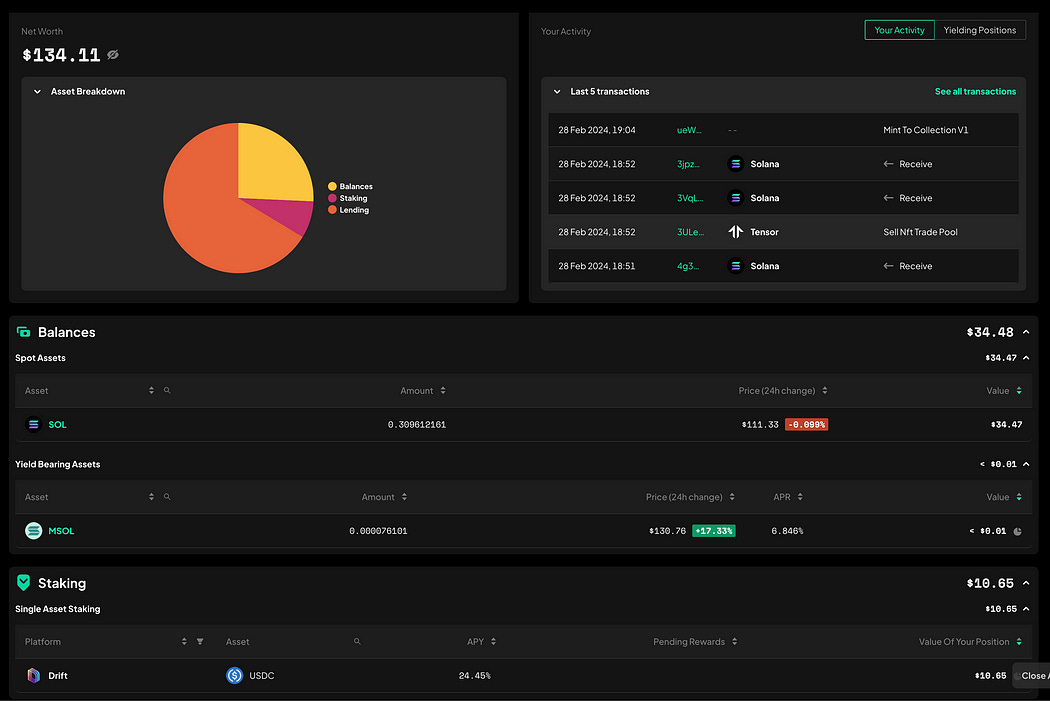This screenshot has height=701, width=1050.
Task: Search staking assets magnifier icon
Action: pos(358,641)
